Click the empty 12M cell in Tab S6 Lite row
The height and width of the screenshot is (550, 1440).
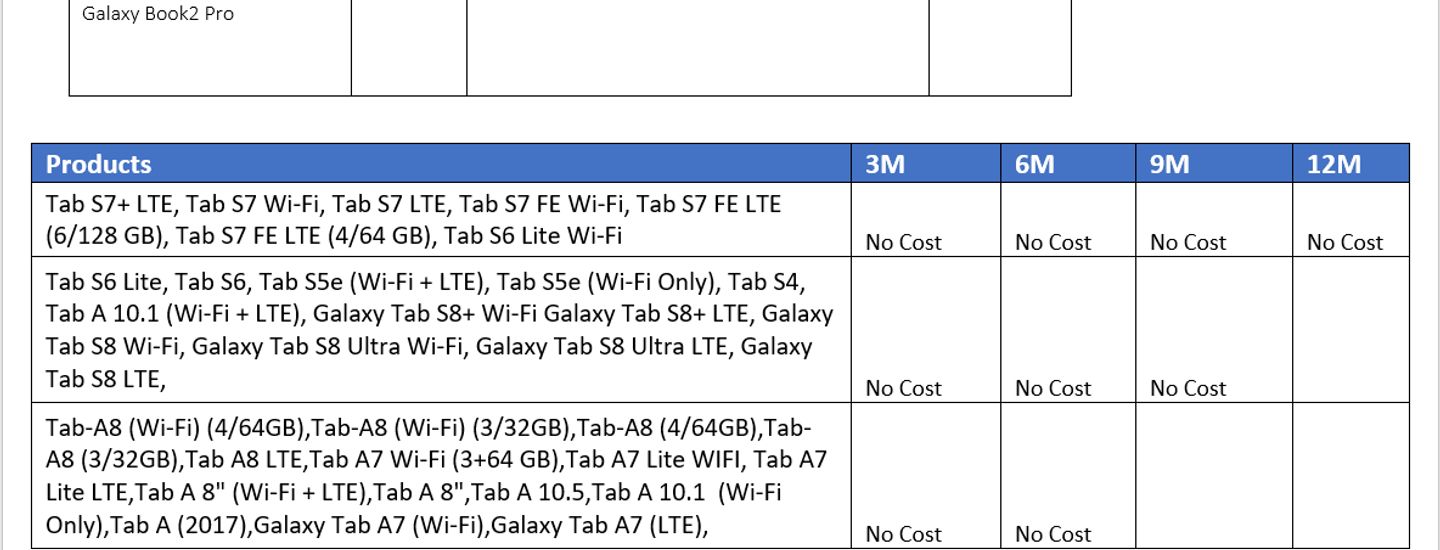(x=1350, y=330)
